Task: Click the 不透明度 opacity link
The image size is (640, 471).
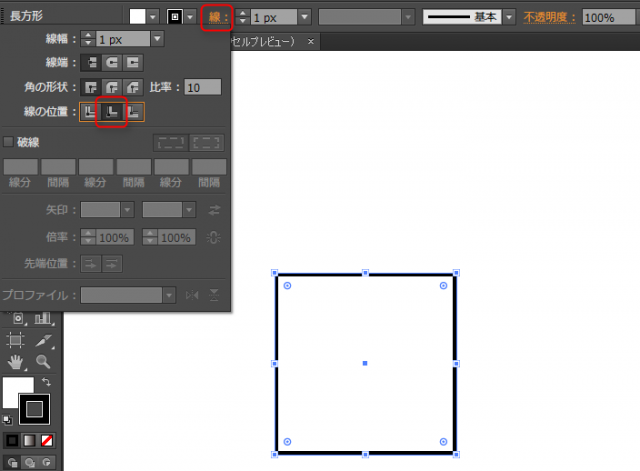Action: (548, 17)
